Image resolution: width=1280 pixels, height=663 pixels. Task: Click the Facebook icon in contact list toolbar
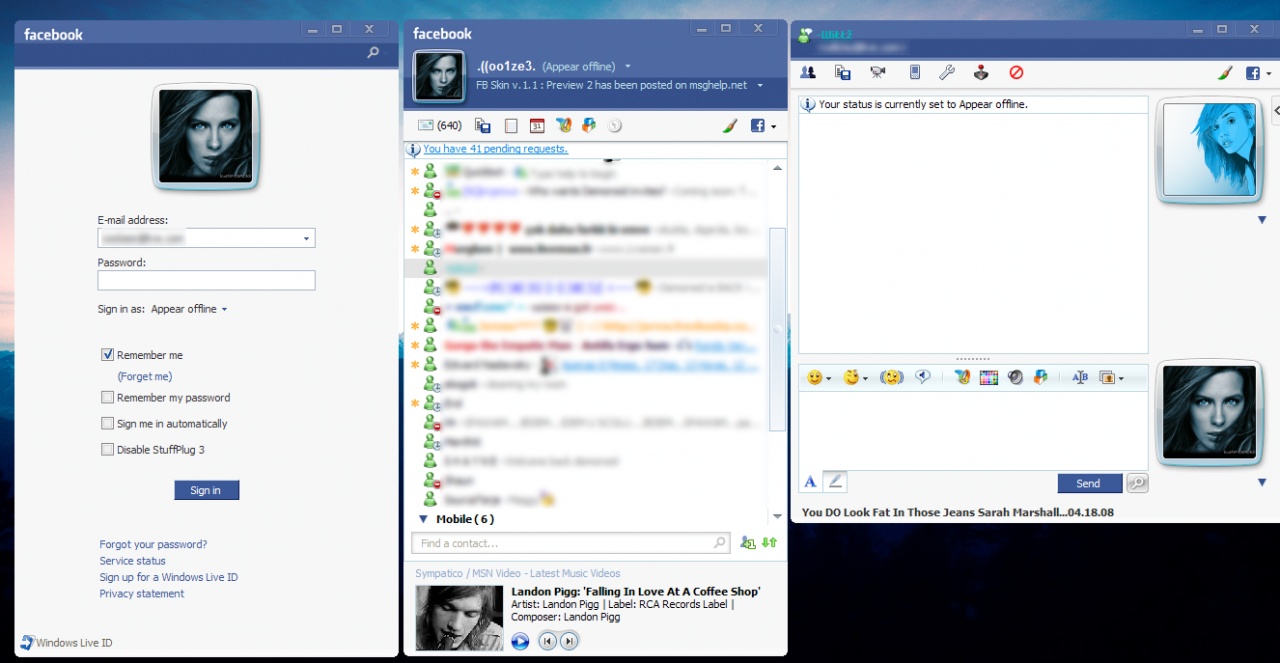click(x=757, y=126)
